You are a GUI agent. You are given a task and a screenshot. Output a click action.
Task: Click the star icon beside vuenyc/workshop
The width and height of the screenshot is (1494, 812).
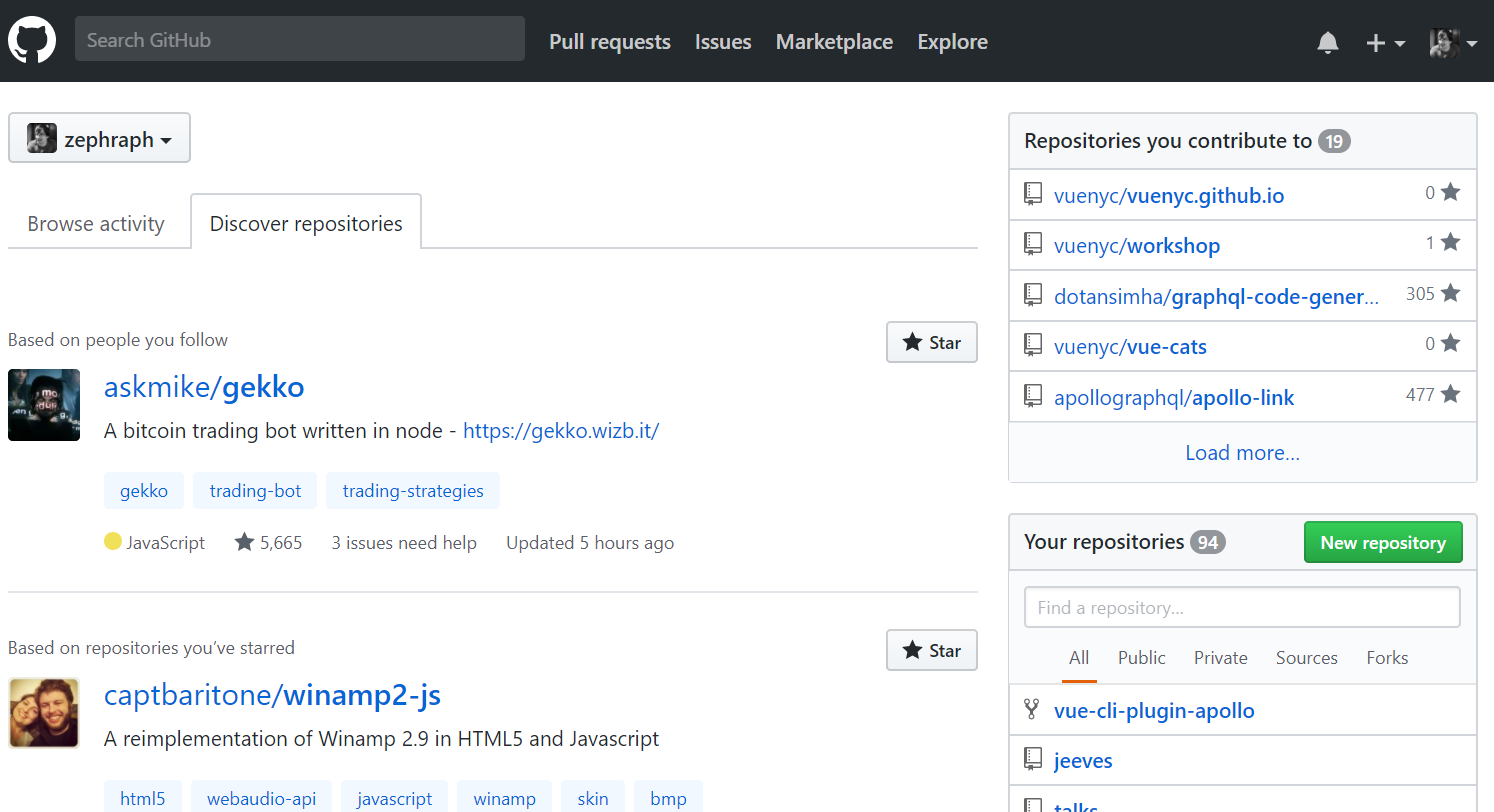(1450, 243)
